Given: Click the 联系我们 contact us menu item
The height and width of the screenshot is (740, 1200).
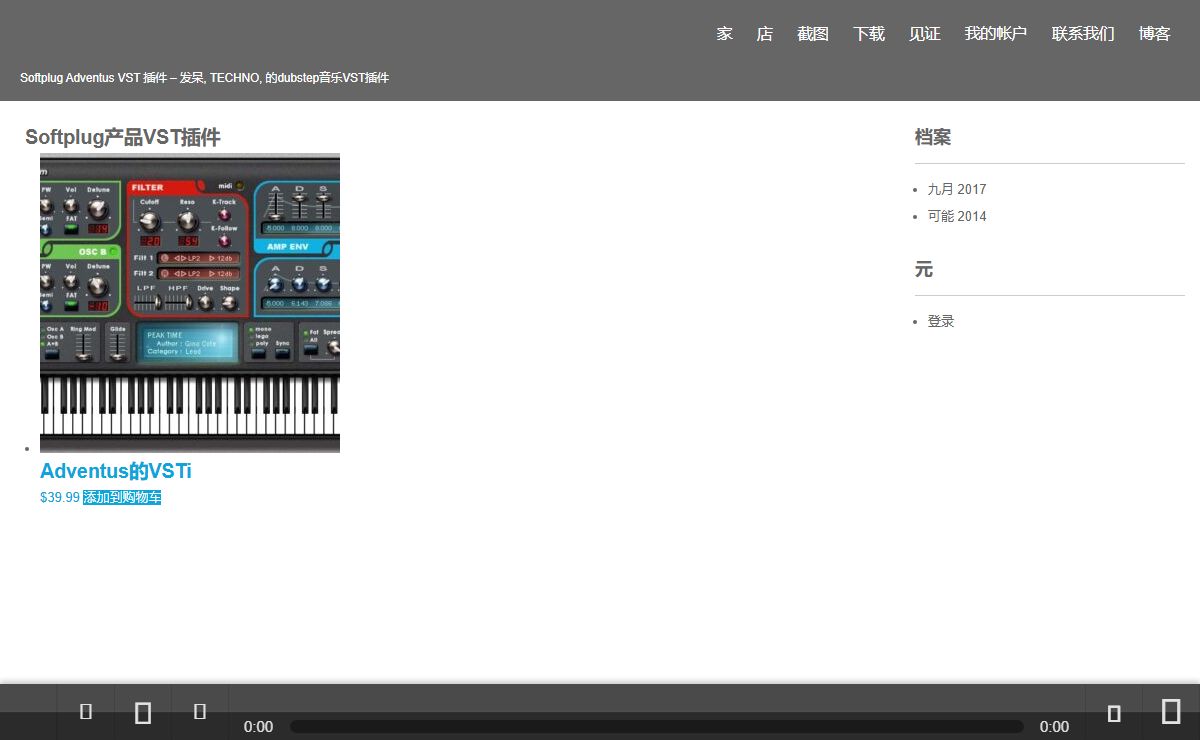Looking at the screenshot, I should click(x=1083, y=34).
